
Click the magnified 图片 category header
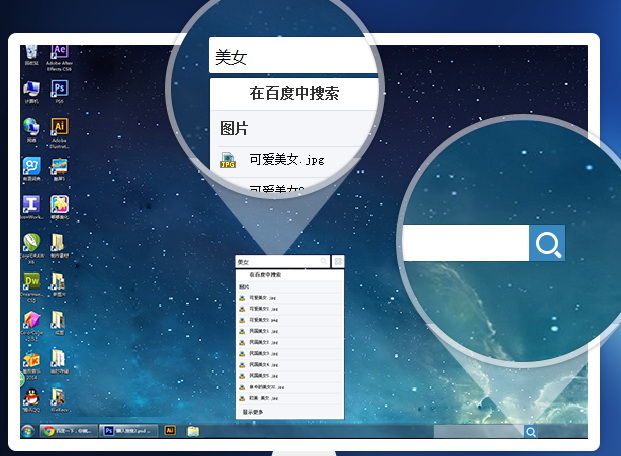coord(234,128)
